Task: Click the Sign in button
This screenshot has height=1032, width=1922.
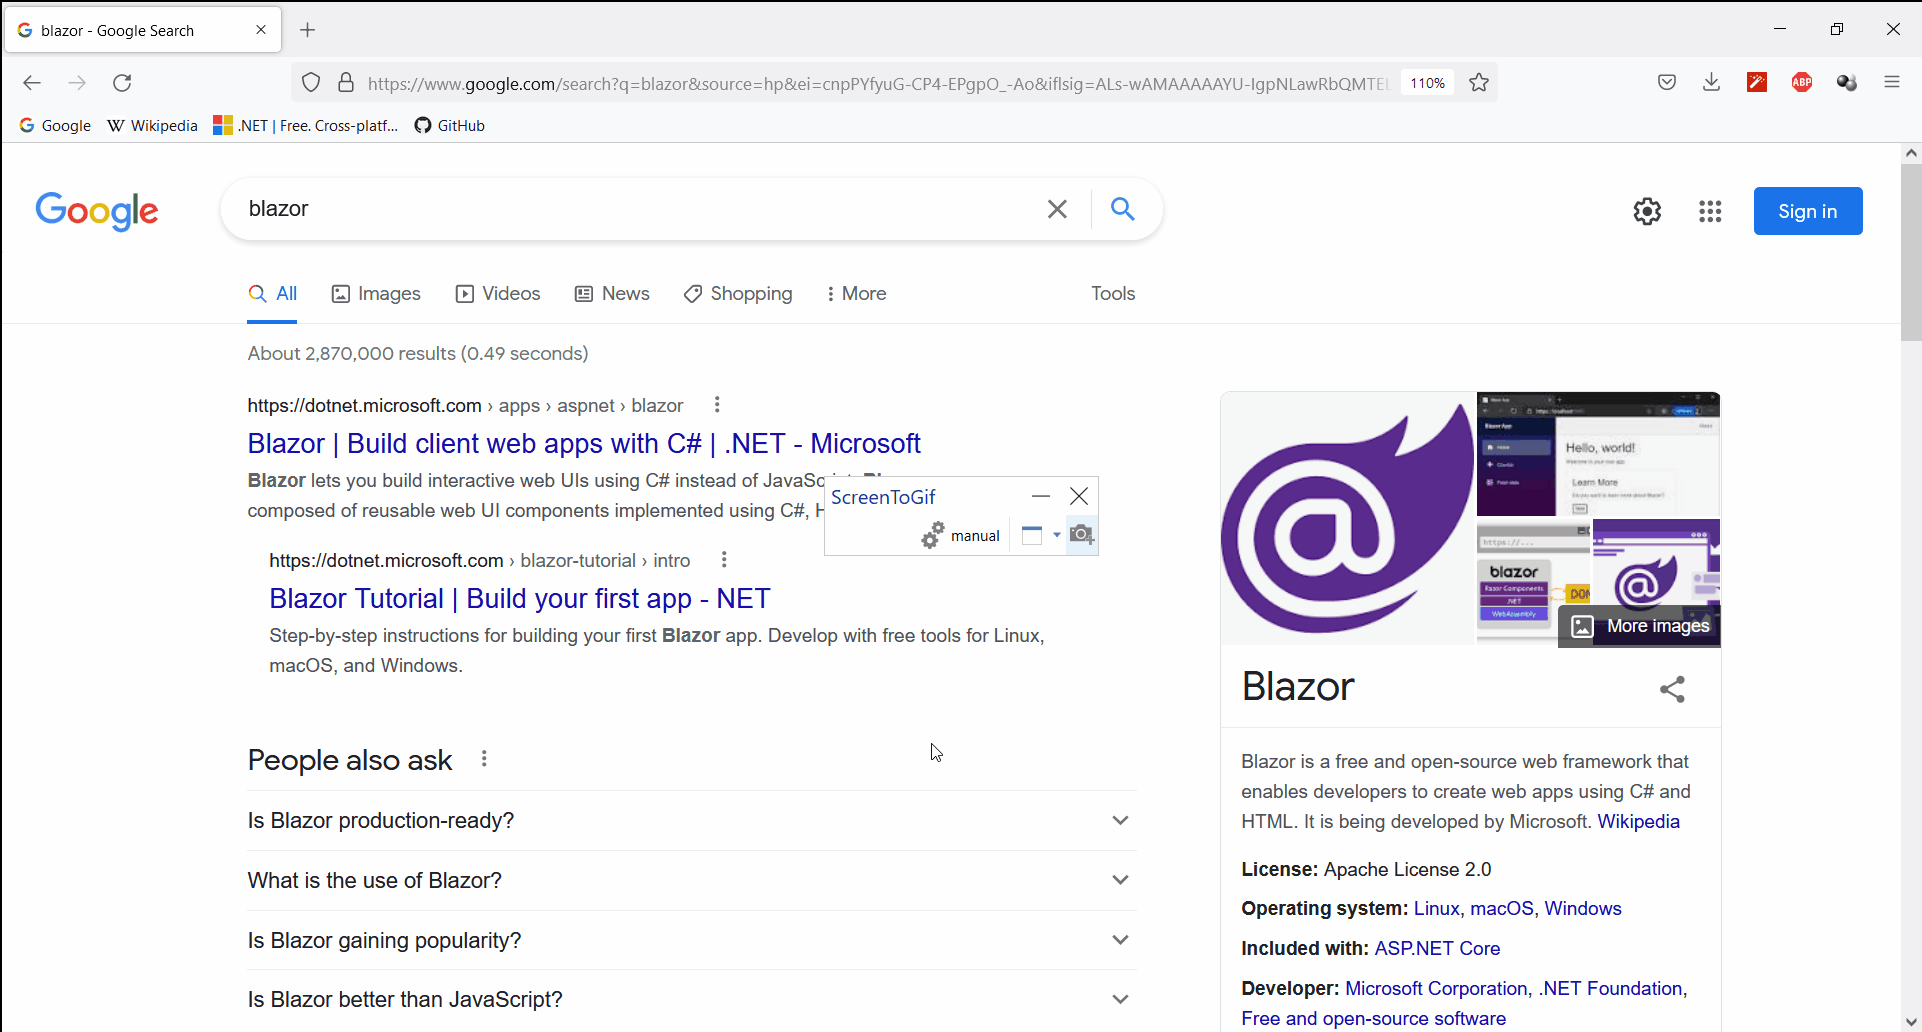Action: pos(1808,211)
